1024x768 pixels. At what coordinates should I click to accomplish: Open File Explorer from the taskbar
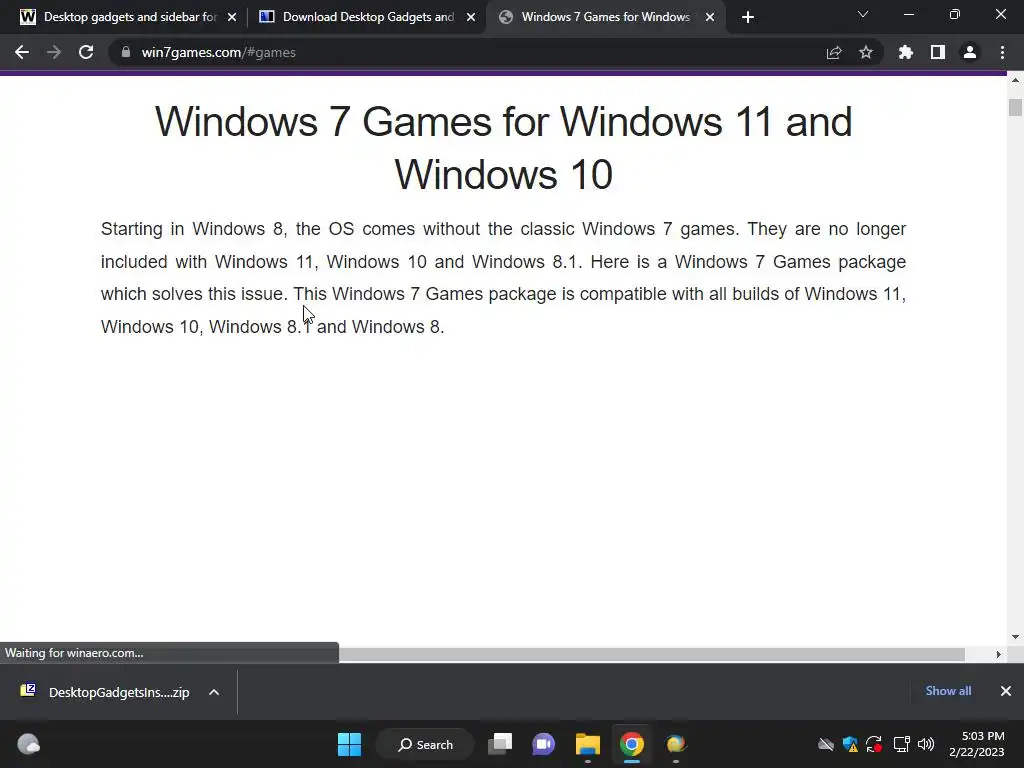[x=588, y=744]
